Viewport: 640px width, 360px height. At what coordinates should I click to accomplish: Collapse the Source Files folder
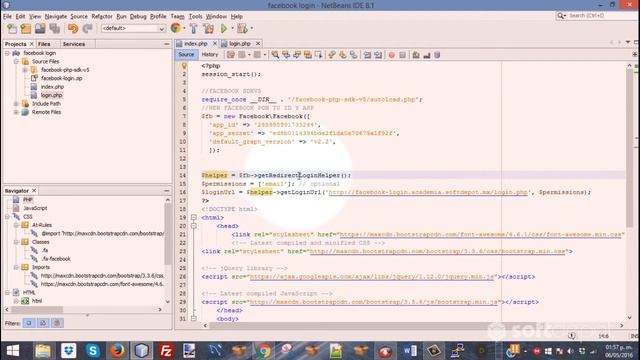pyautogui.click(x=16, y=62)
